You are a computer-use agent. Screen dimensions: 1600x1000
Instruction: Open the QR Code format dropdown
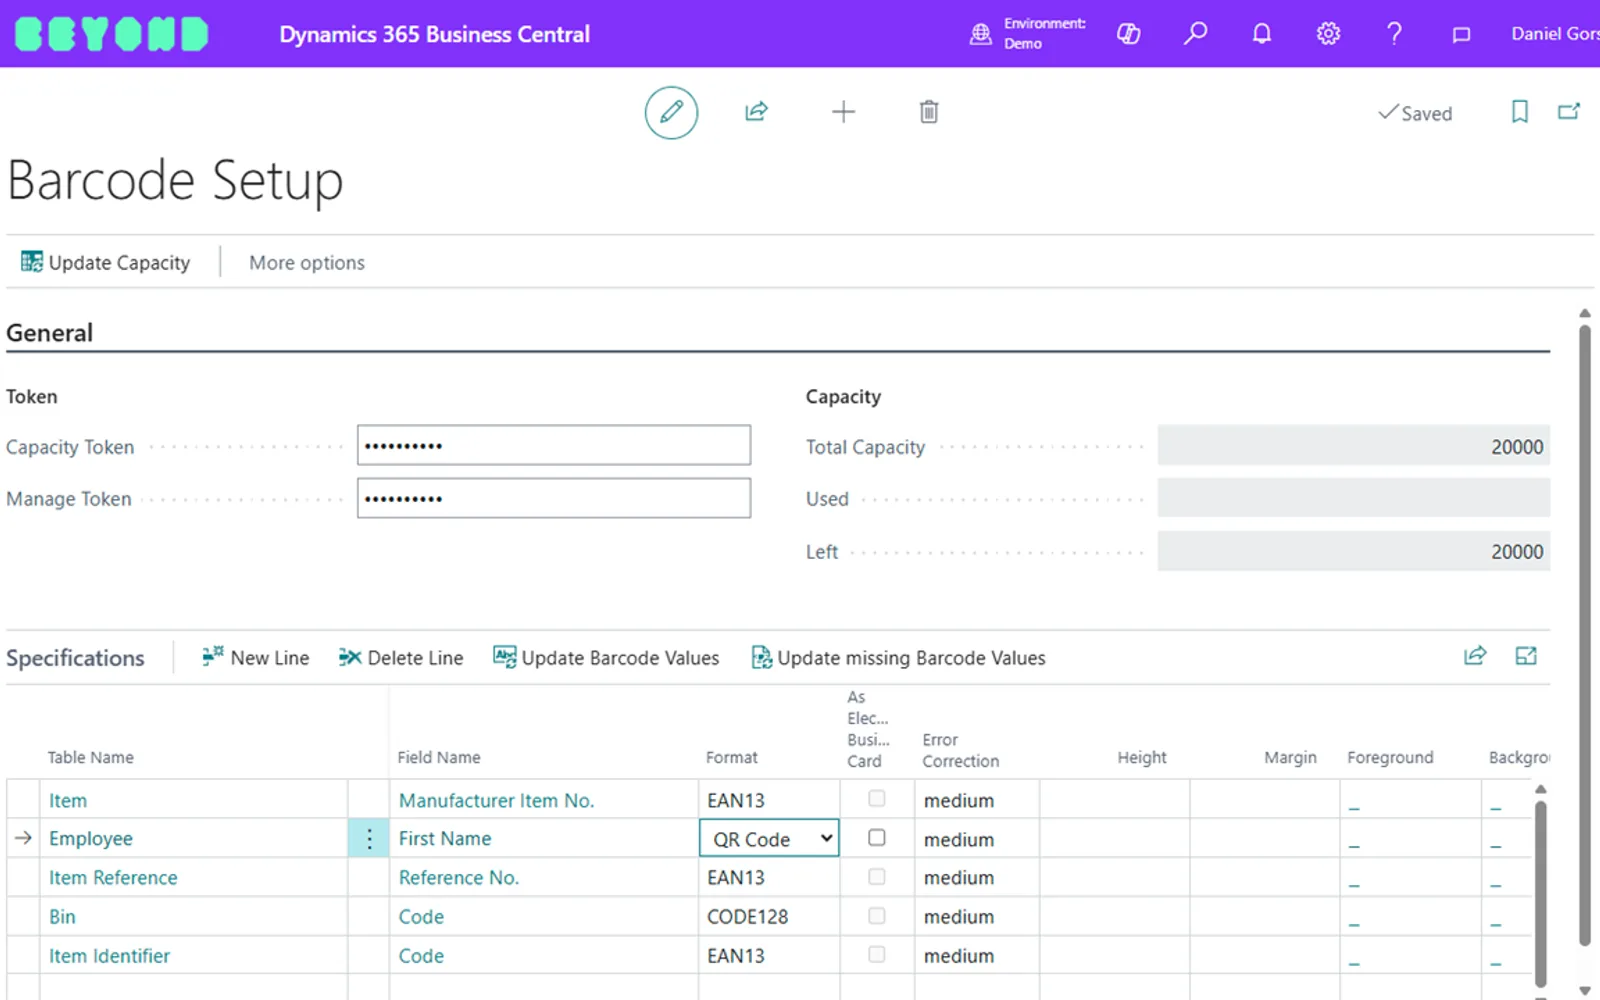click(x=769, y=838)
